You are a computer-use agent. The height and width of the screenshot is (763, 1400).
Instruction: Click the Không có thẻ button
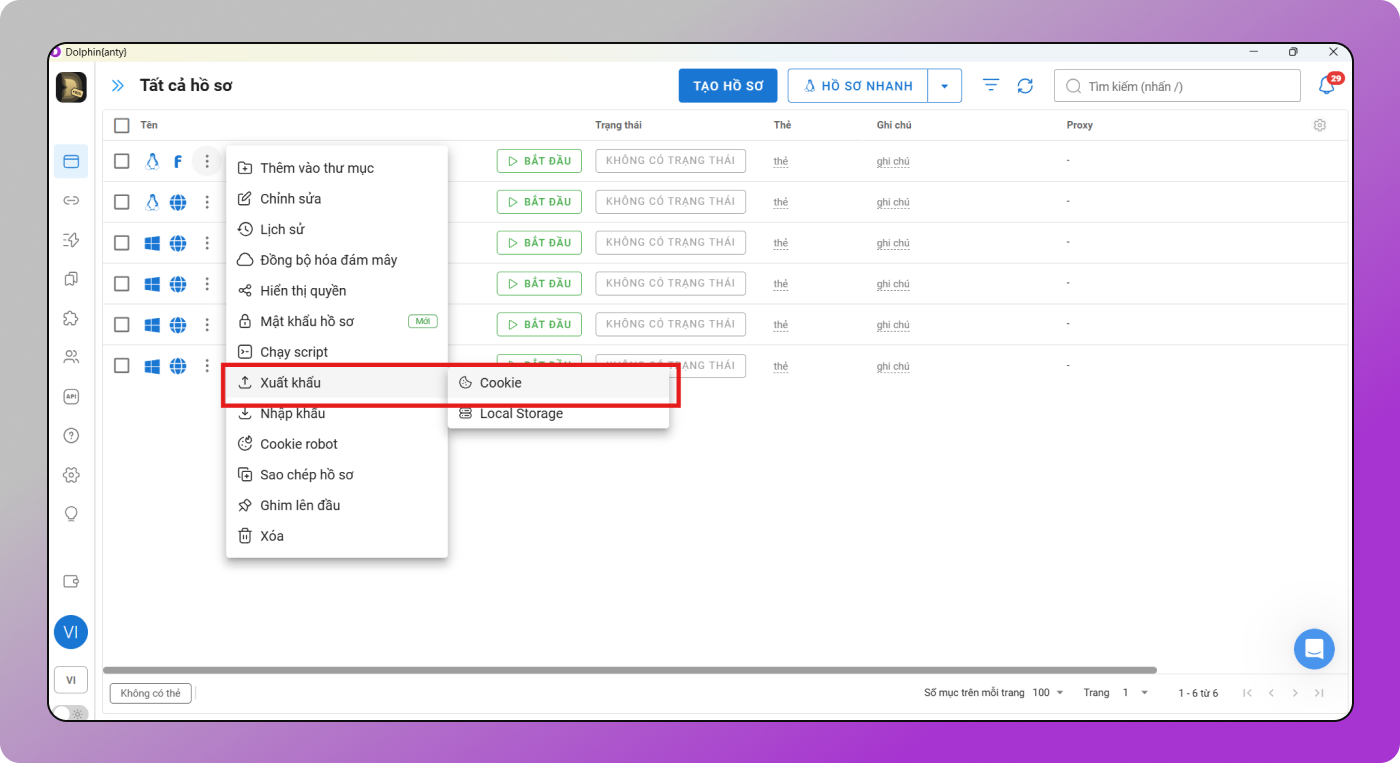(x=150, y=693)
